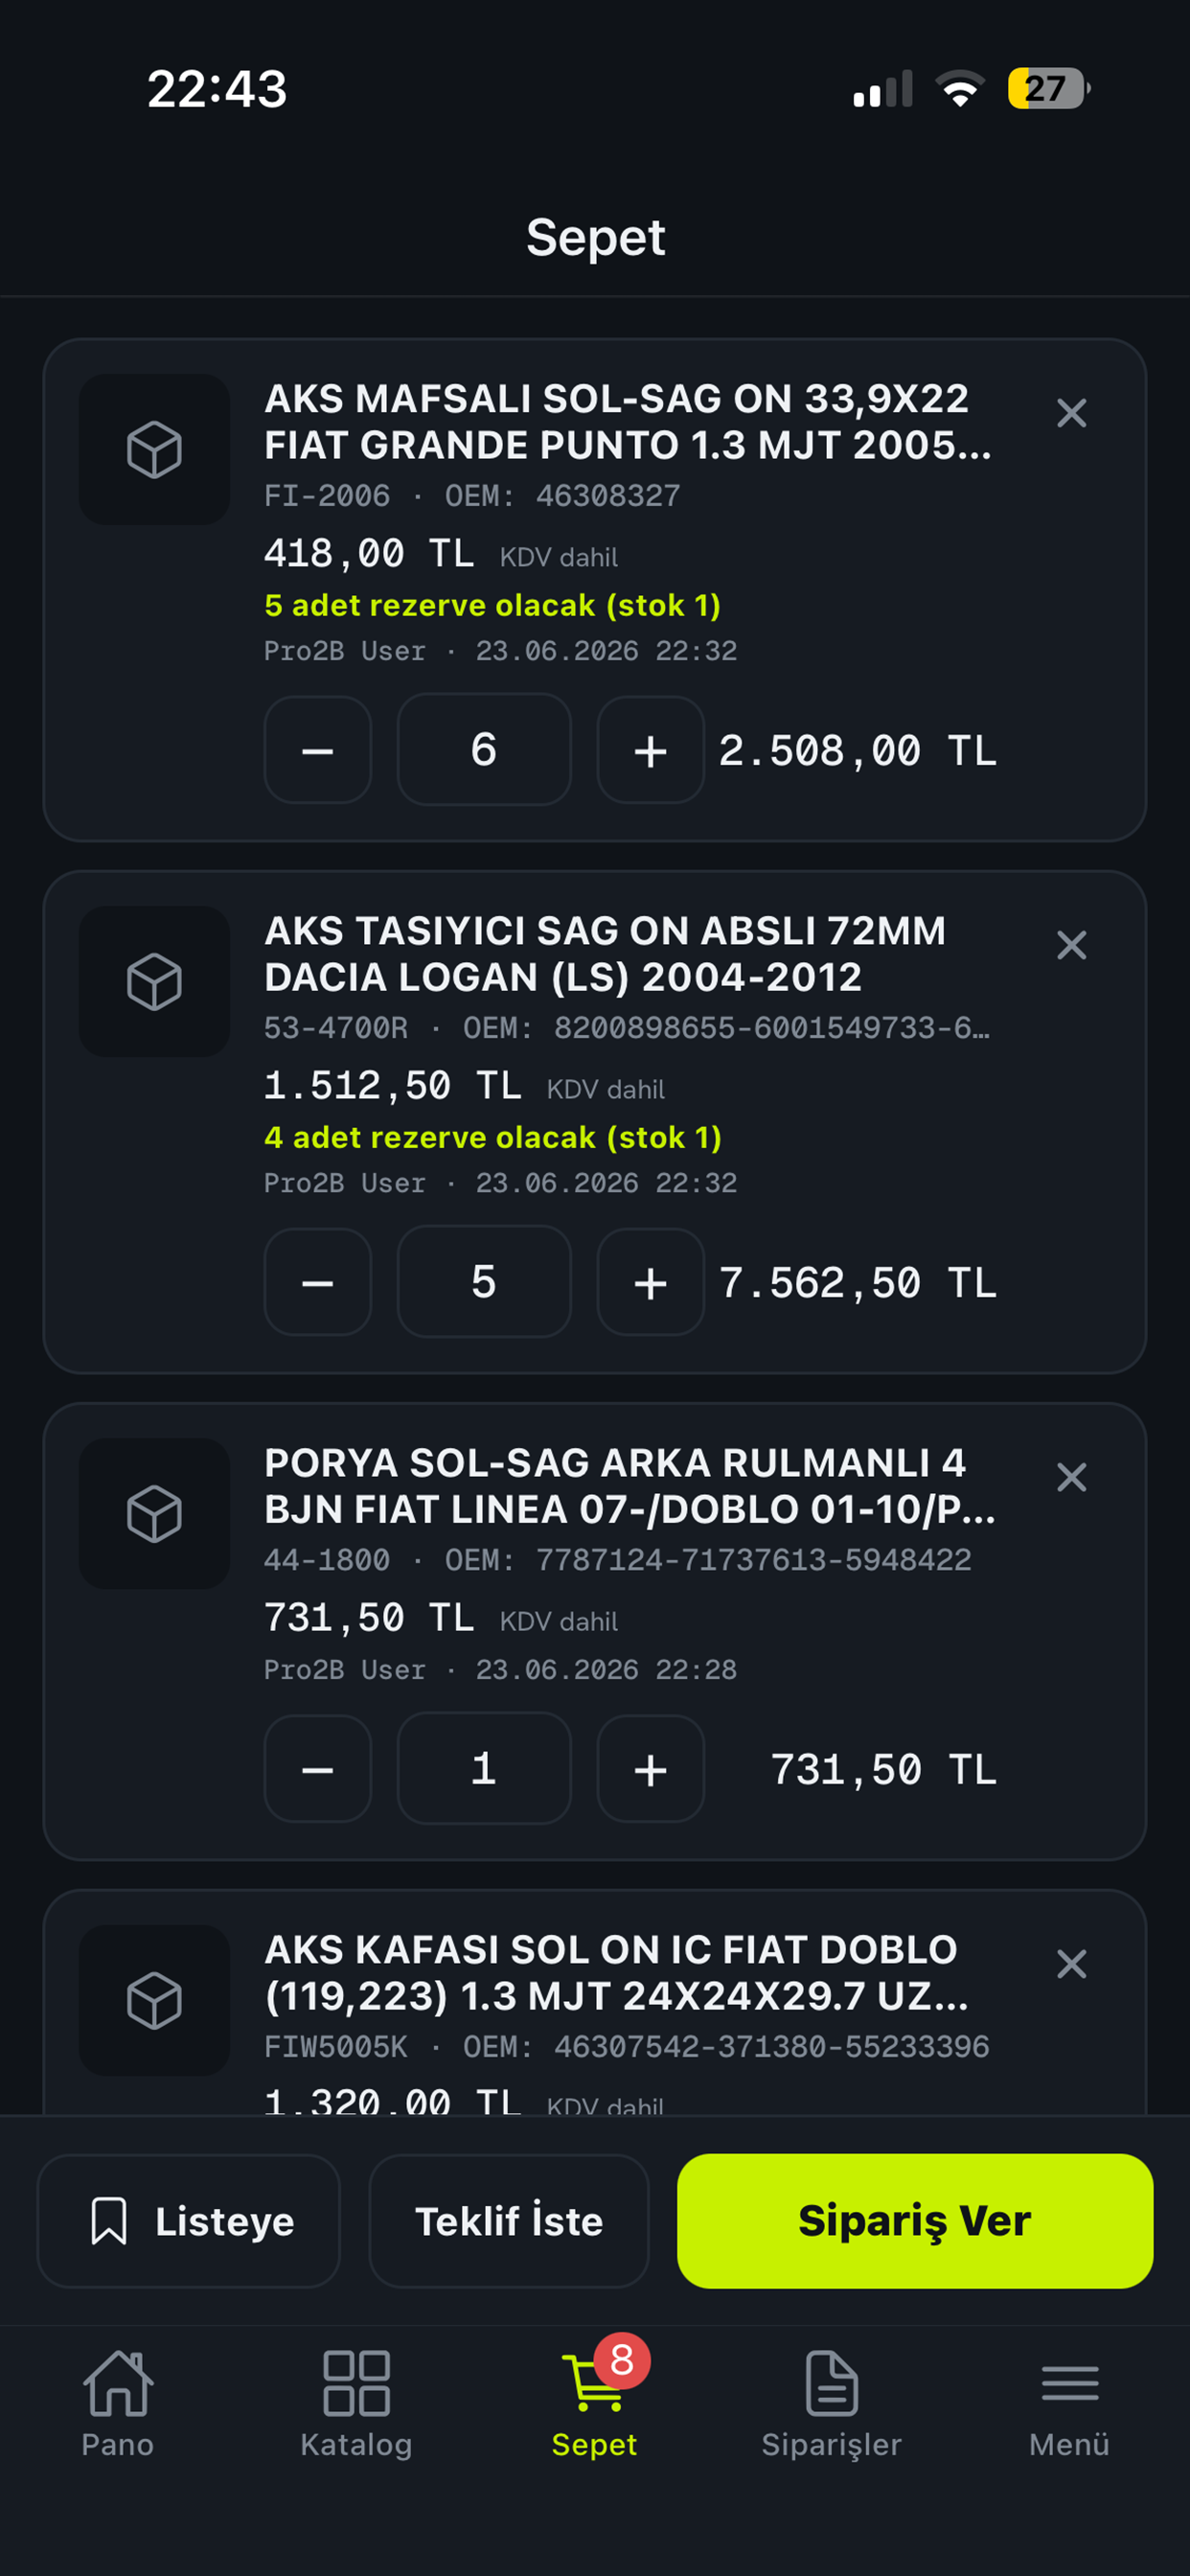
Task: Increase quantity of AKS TASIYICI item
Action: pos(651,1282)
